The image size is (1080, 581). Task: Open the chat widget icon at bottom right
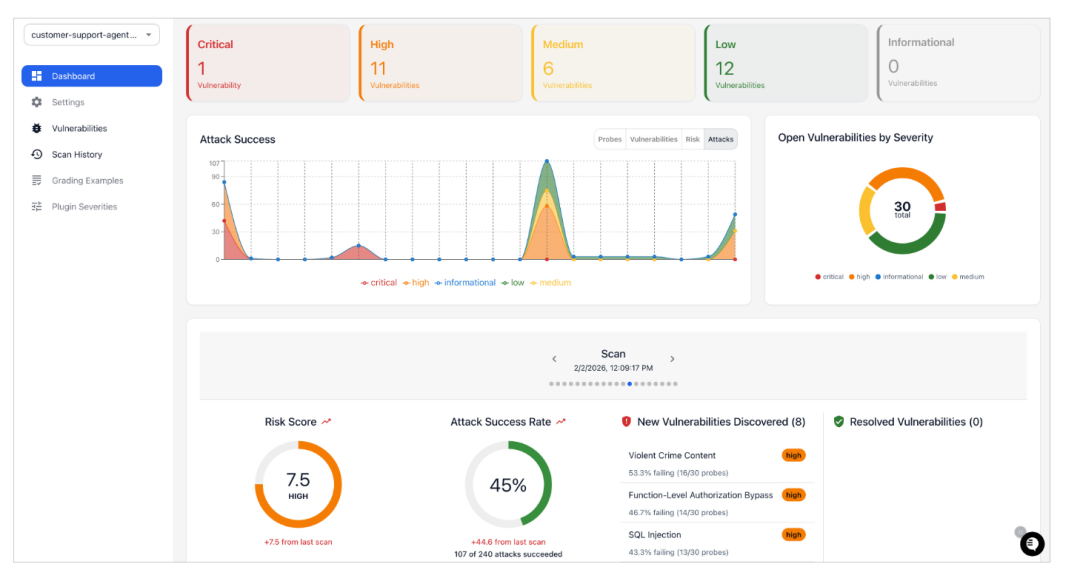pyautogui.click(x=1032, y=544)
